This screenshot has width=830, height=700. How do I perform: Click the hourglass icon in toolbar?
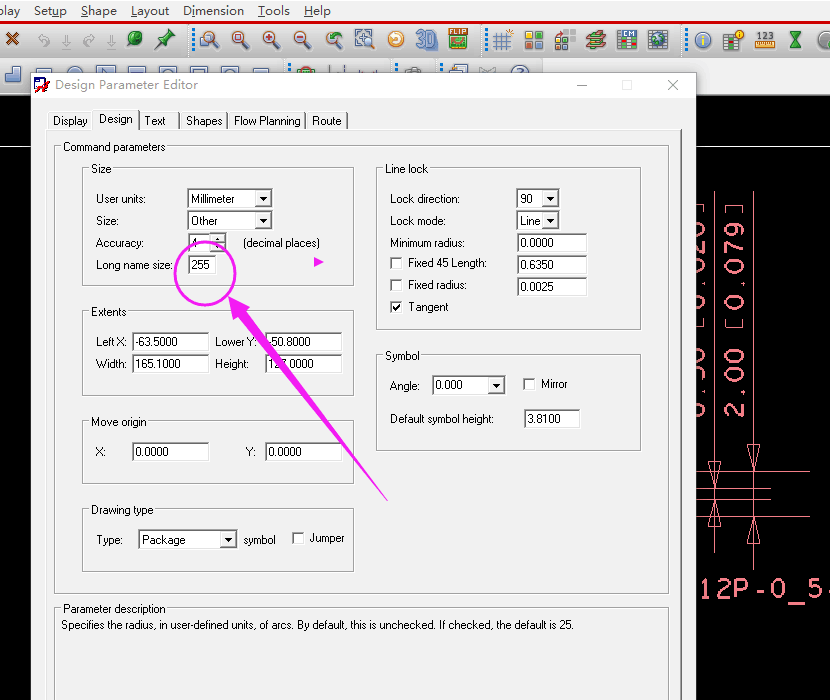point(795,40)
